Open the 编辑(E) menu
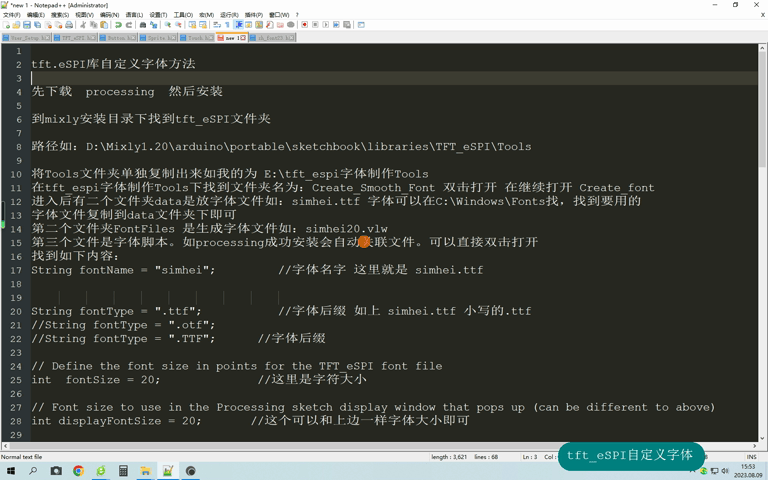Image resolution: width=768 pixels, height=480 pixels. pyautogui.click(x=36, y=15)
